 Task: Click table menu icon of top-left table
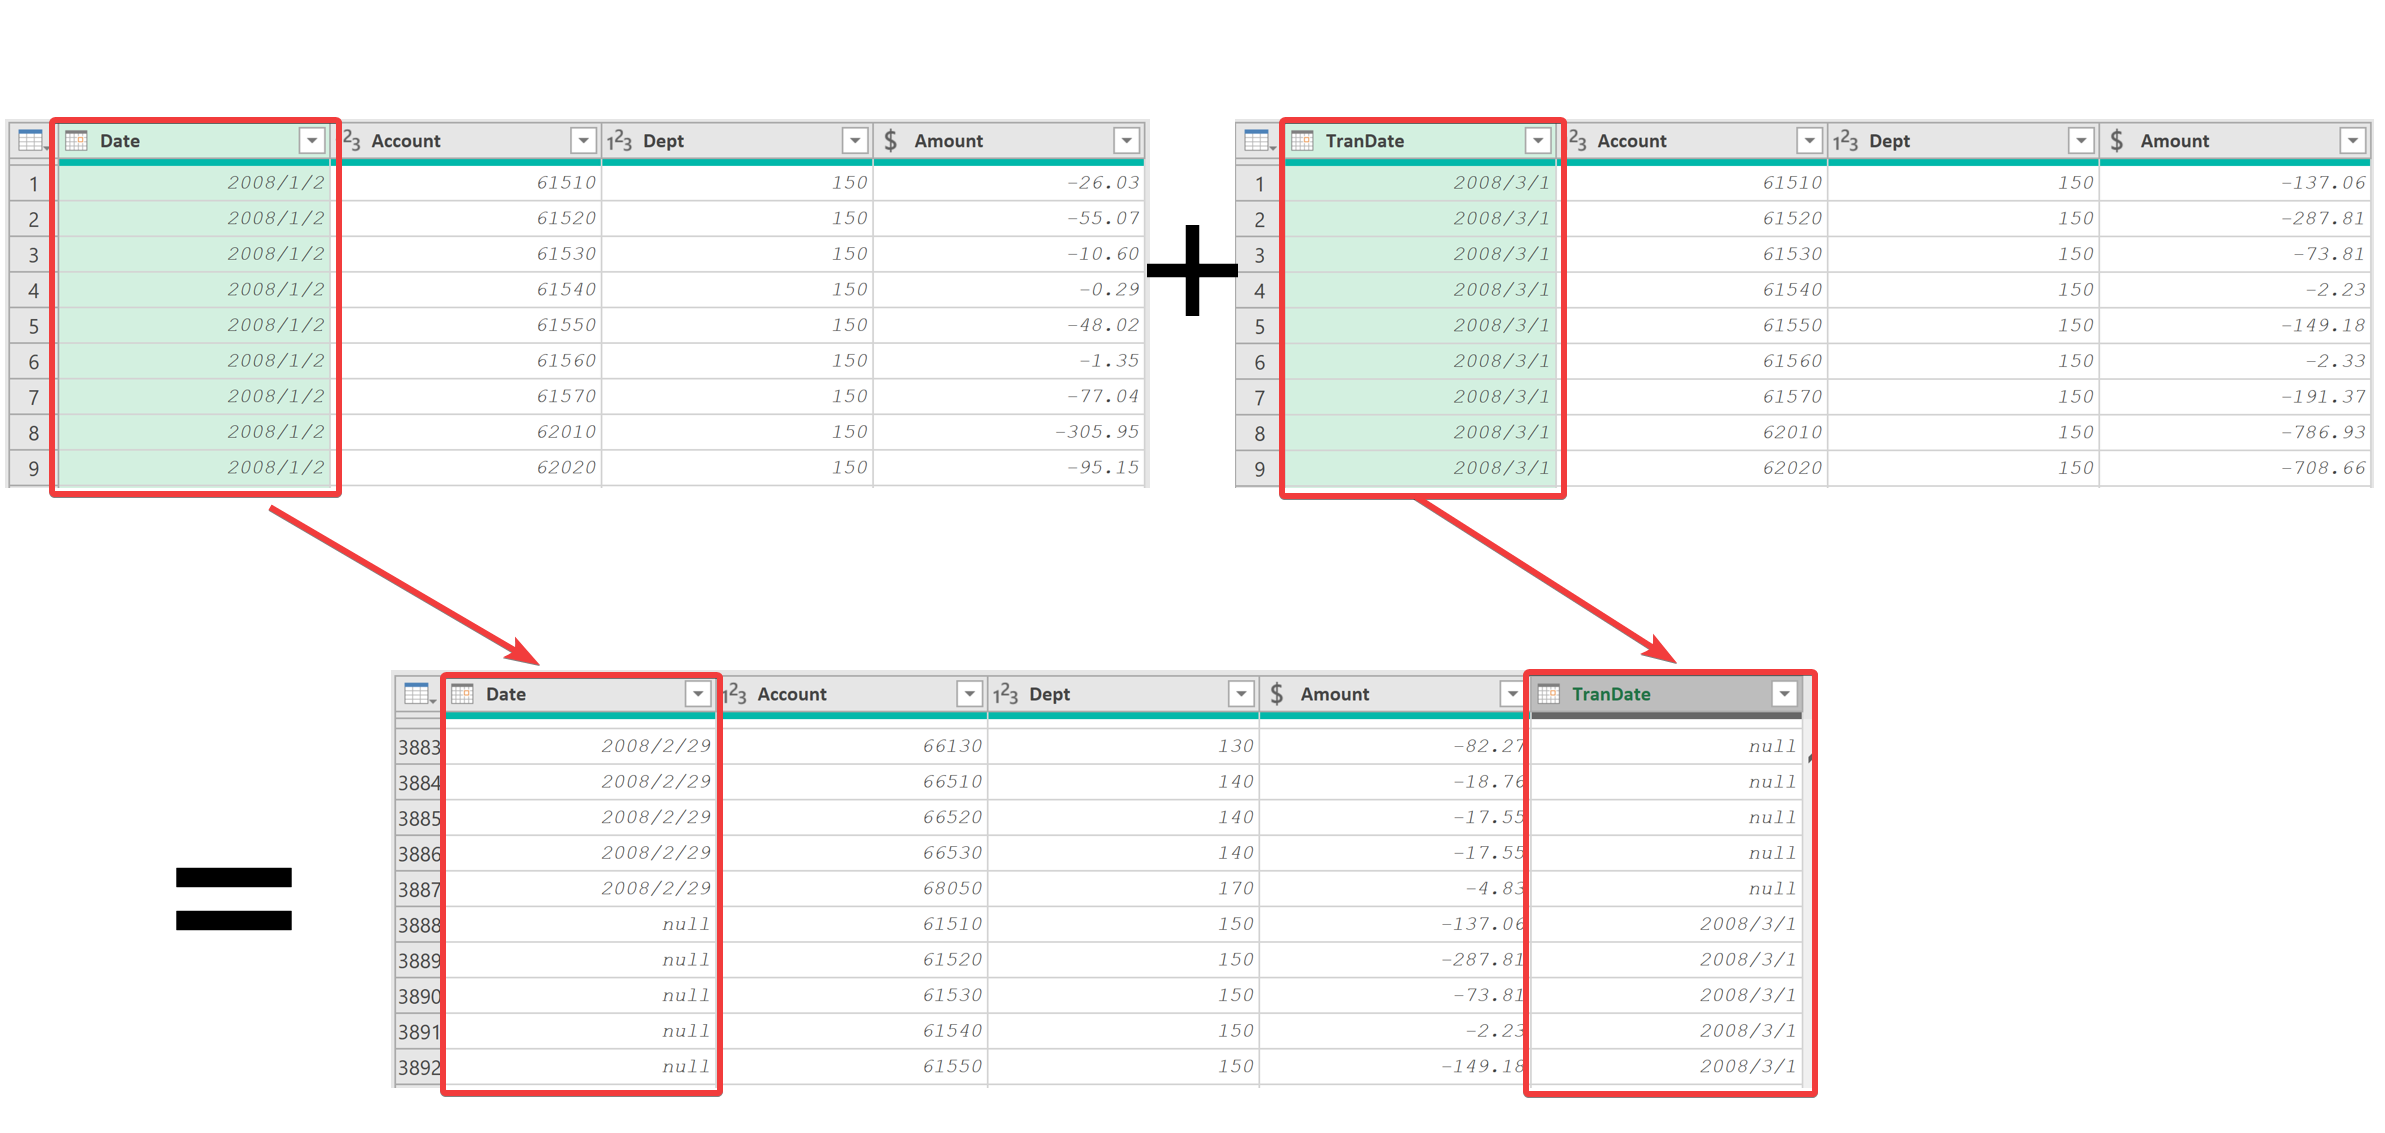point(31,141)
